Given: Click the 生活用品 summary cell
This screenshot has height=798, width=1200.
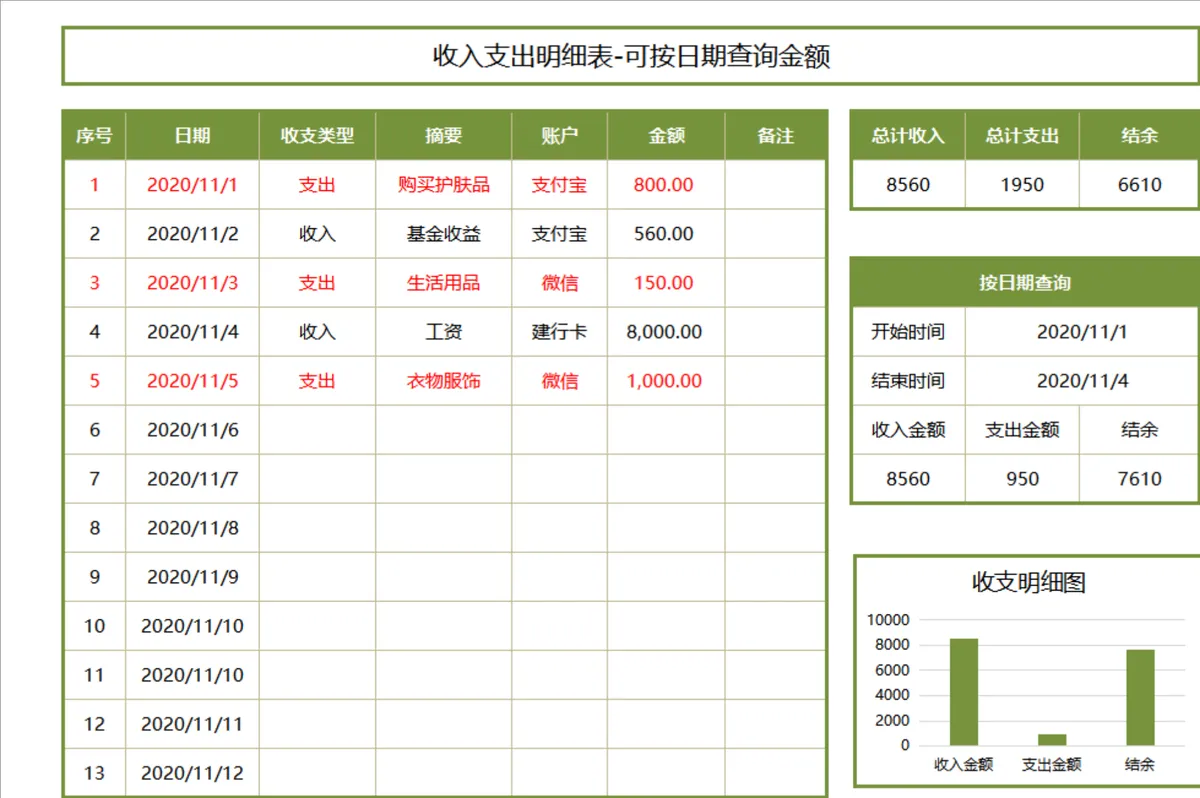Looking at the screenshot, I should [x=444, y=283].
